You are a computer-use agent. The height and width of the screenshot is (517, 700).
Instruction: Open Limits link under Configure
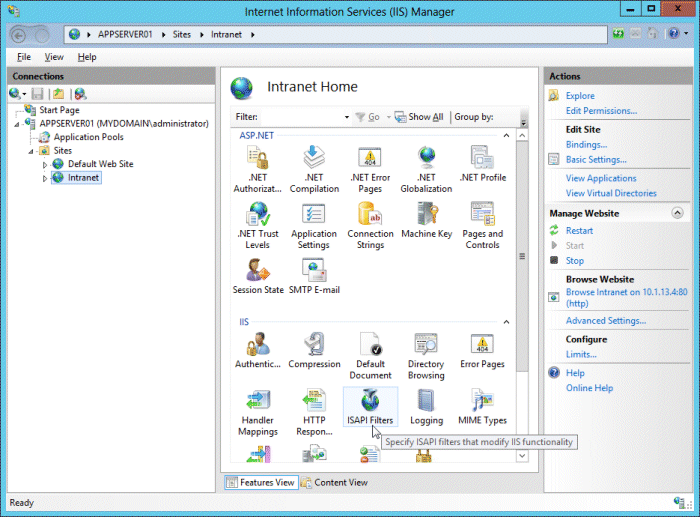click(x=581, y=354)
